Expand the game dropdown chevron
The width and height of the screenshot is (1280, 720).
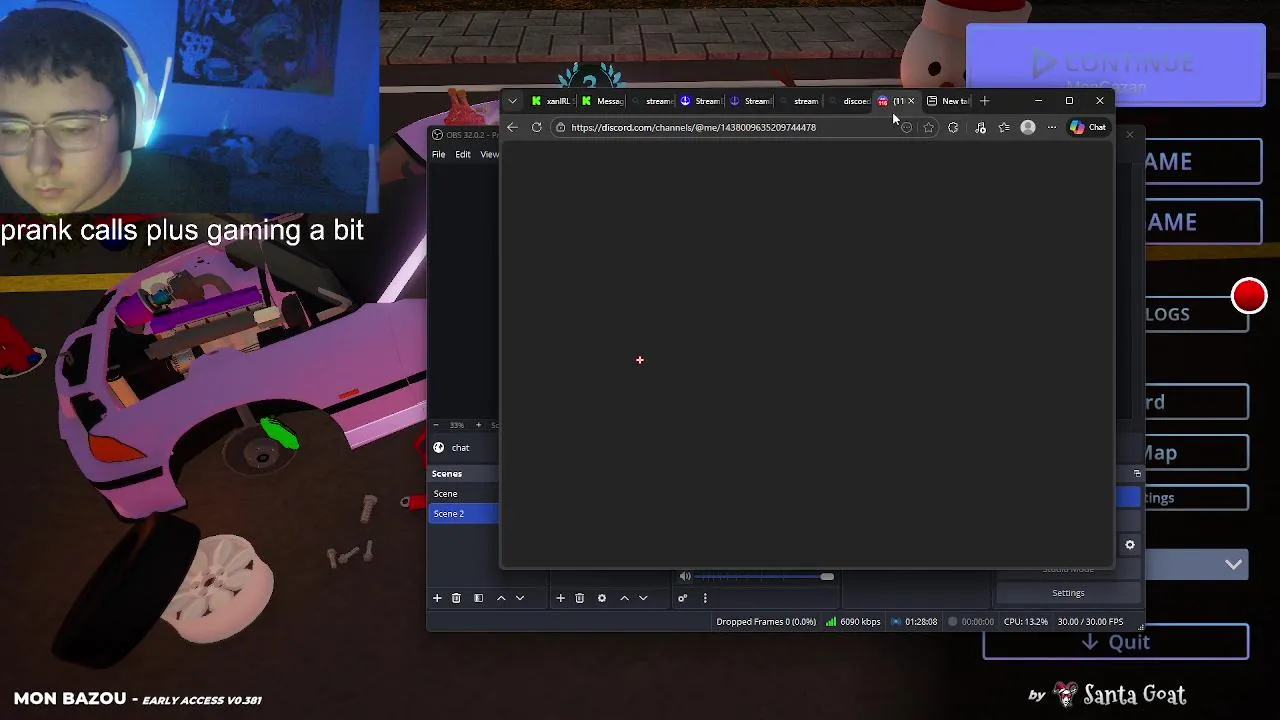coord(1233,565)
